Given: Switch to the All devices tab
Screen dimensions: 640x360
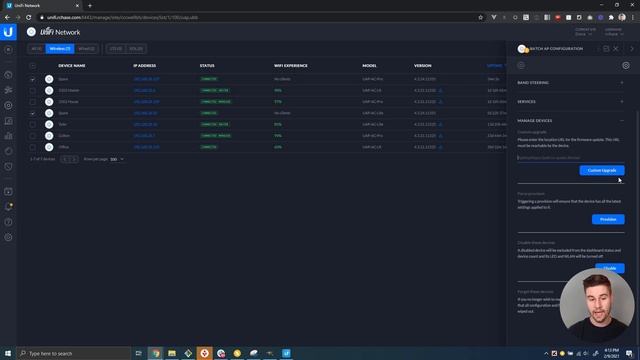Looking at the screenshot, I should pyautogui.click(x=36, y=49).
